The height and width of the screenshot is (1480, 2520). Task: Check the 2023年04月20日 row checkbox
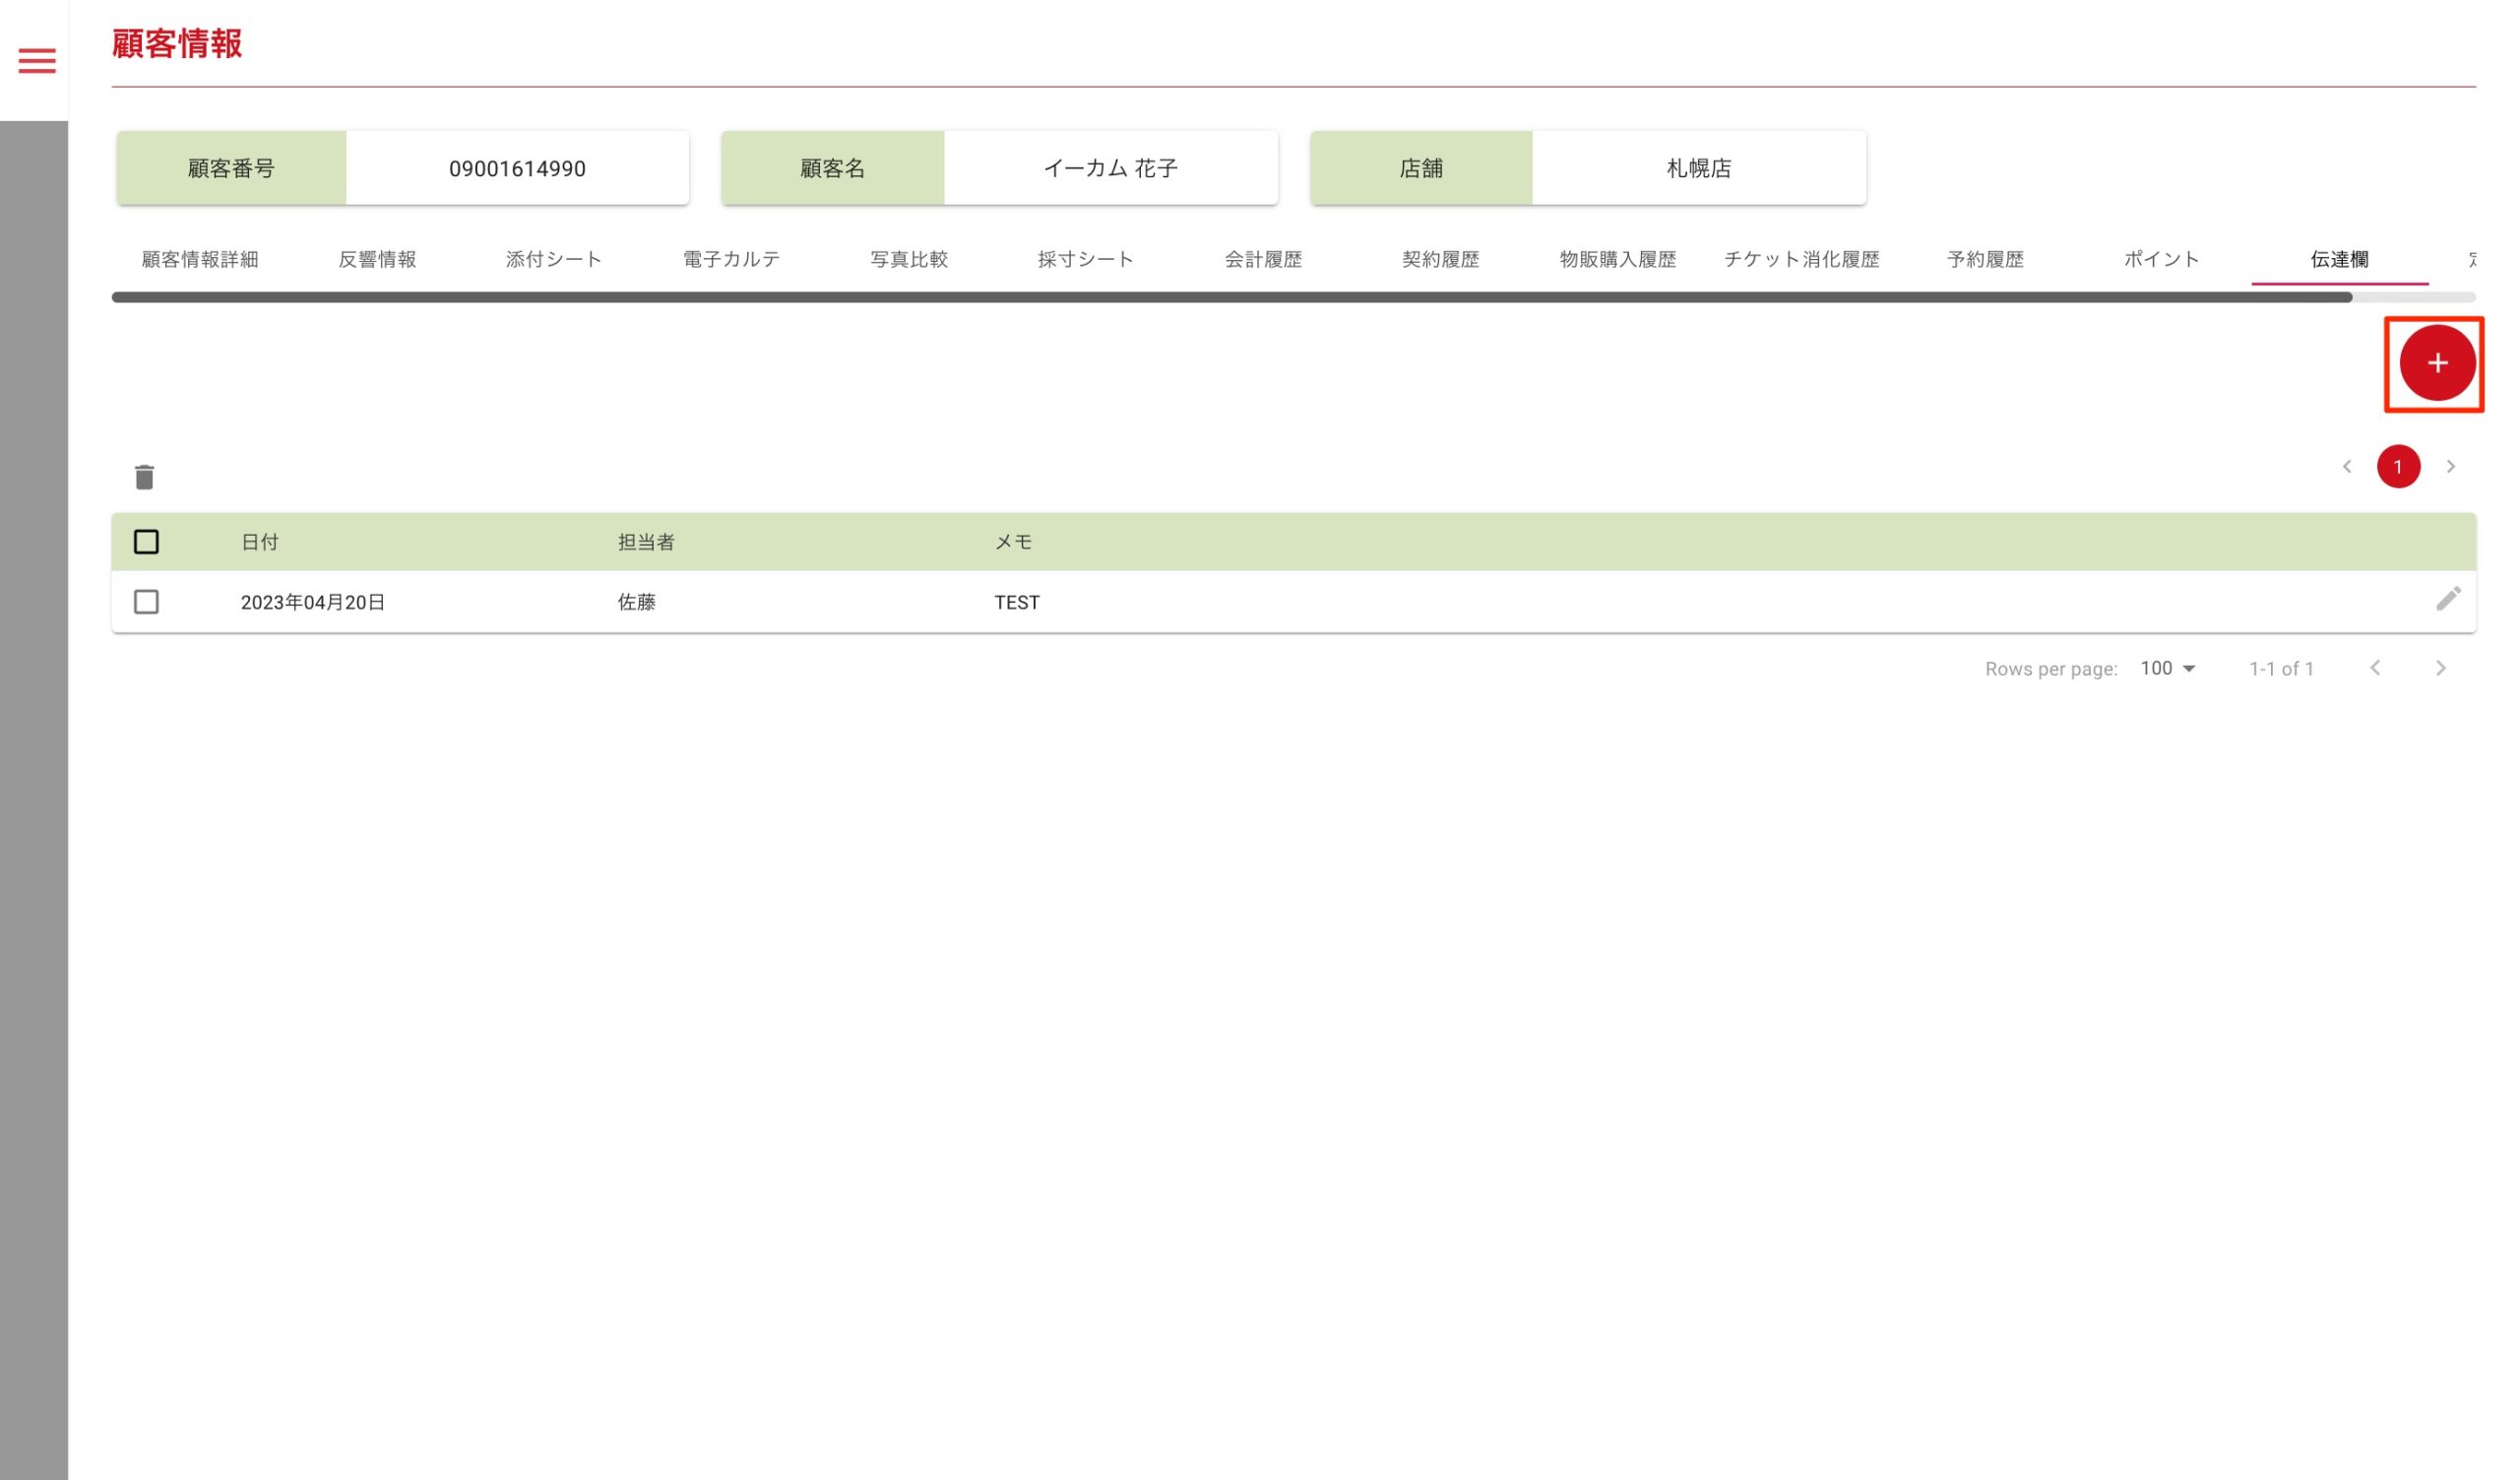(x=146, y=602)
